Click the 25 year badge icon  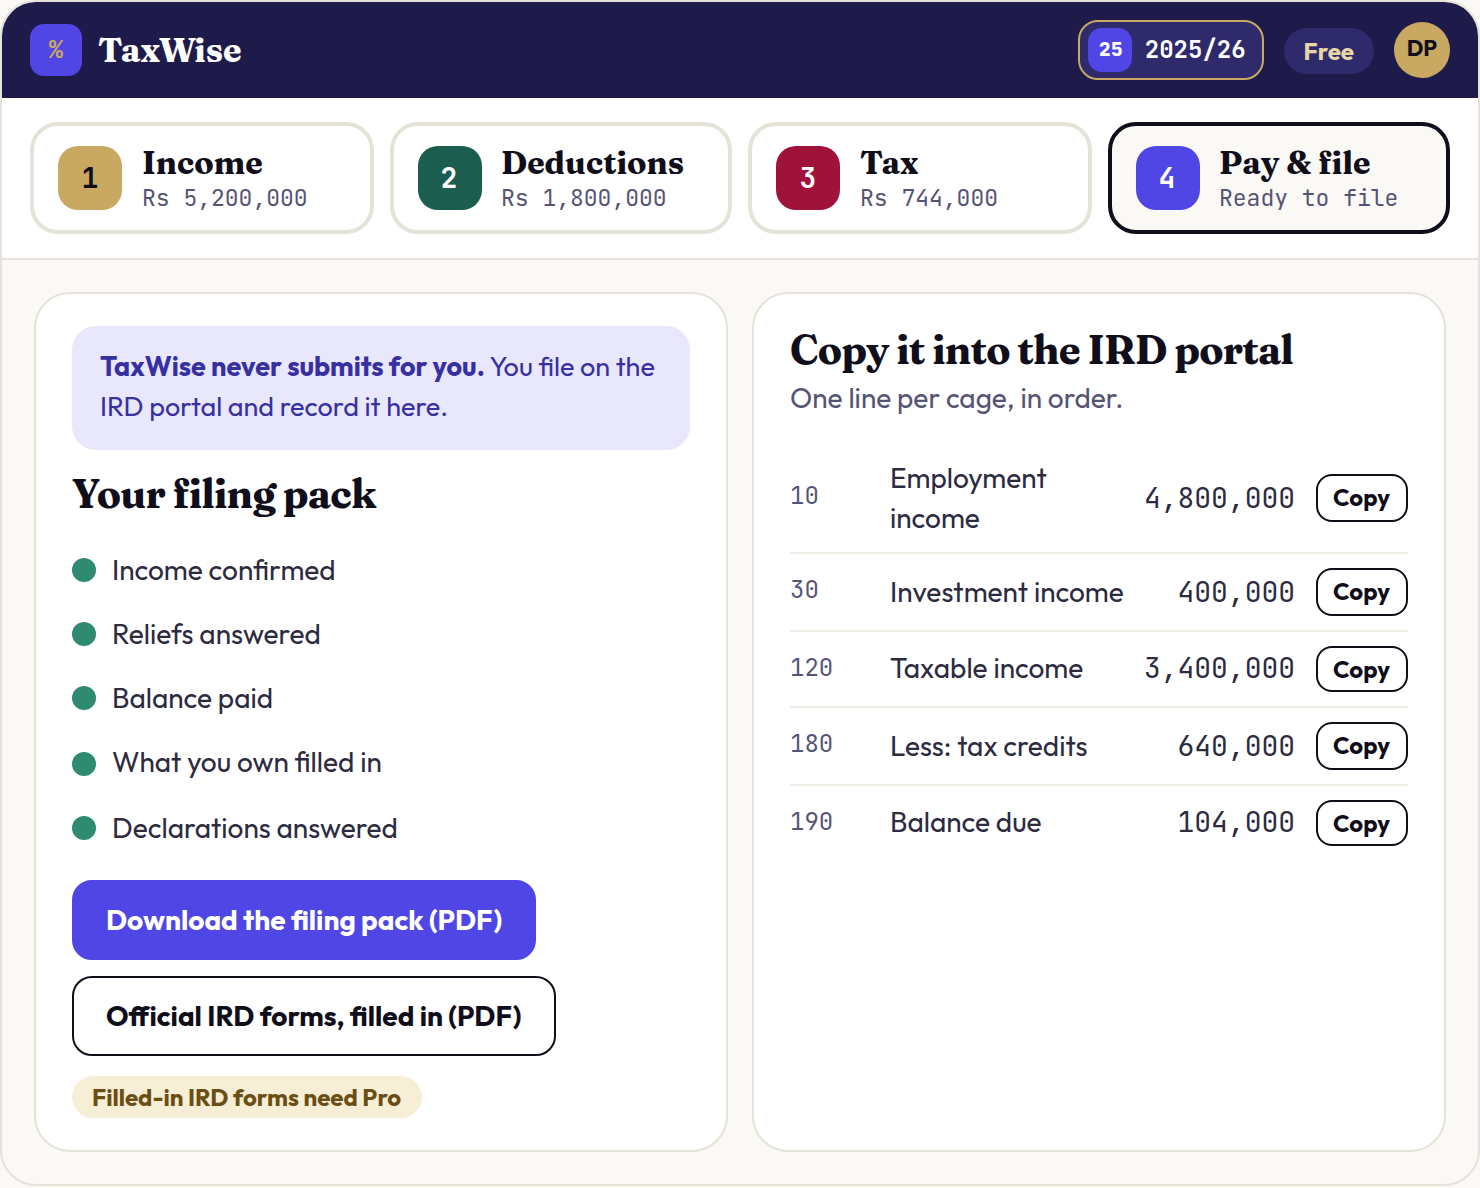(1110, 49)
